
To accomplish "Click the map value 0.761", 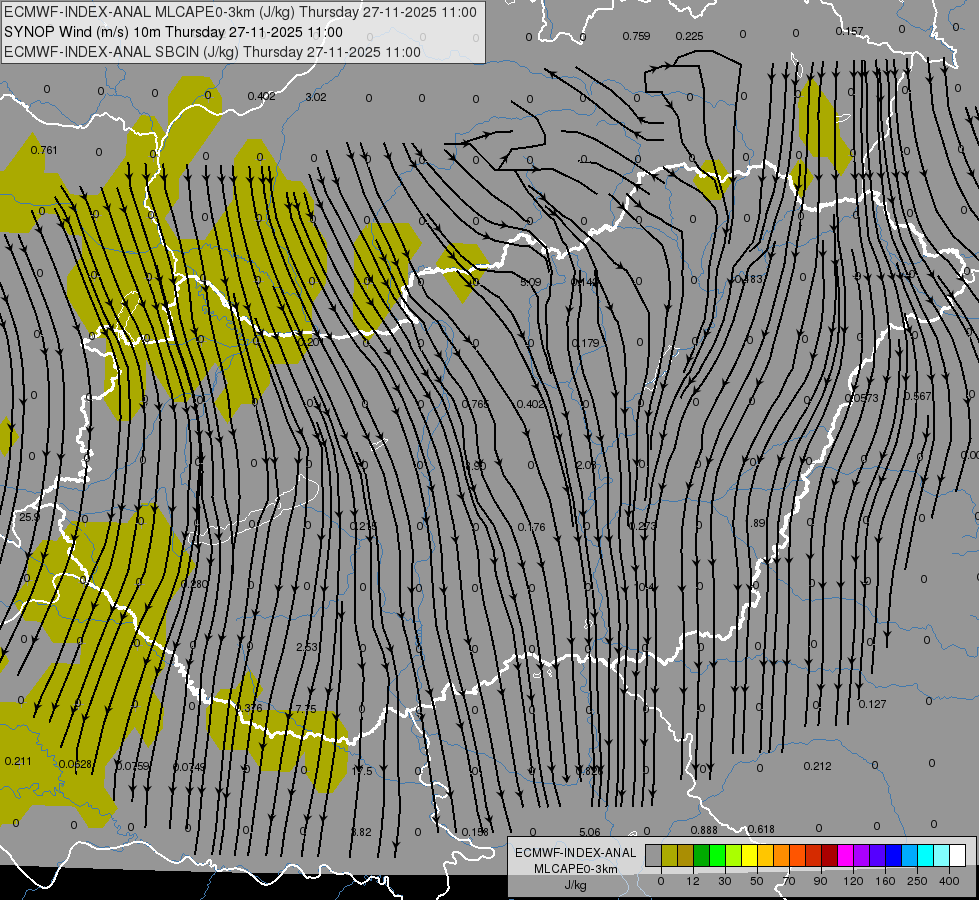I will click(44, 150).
